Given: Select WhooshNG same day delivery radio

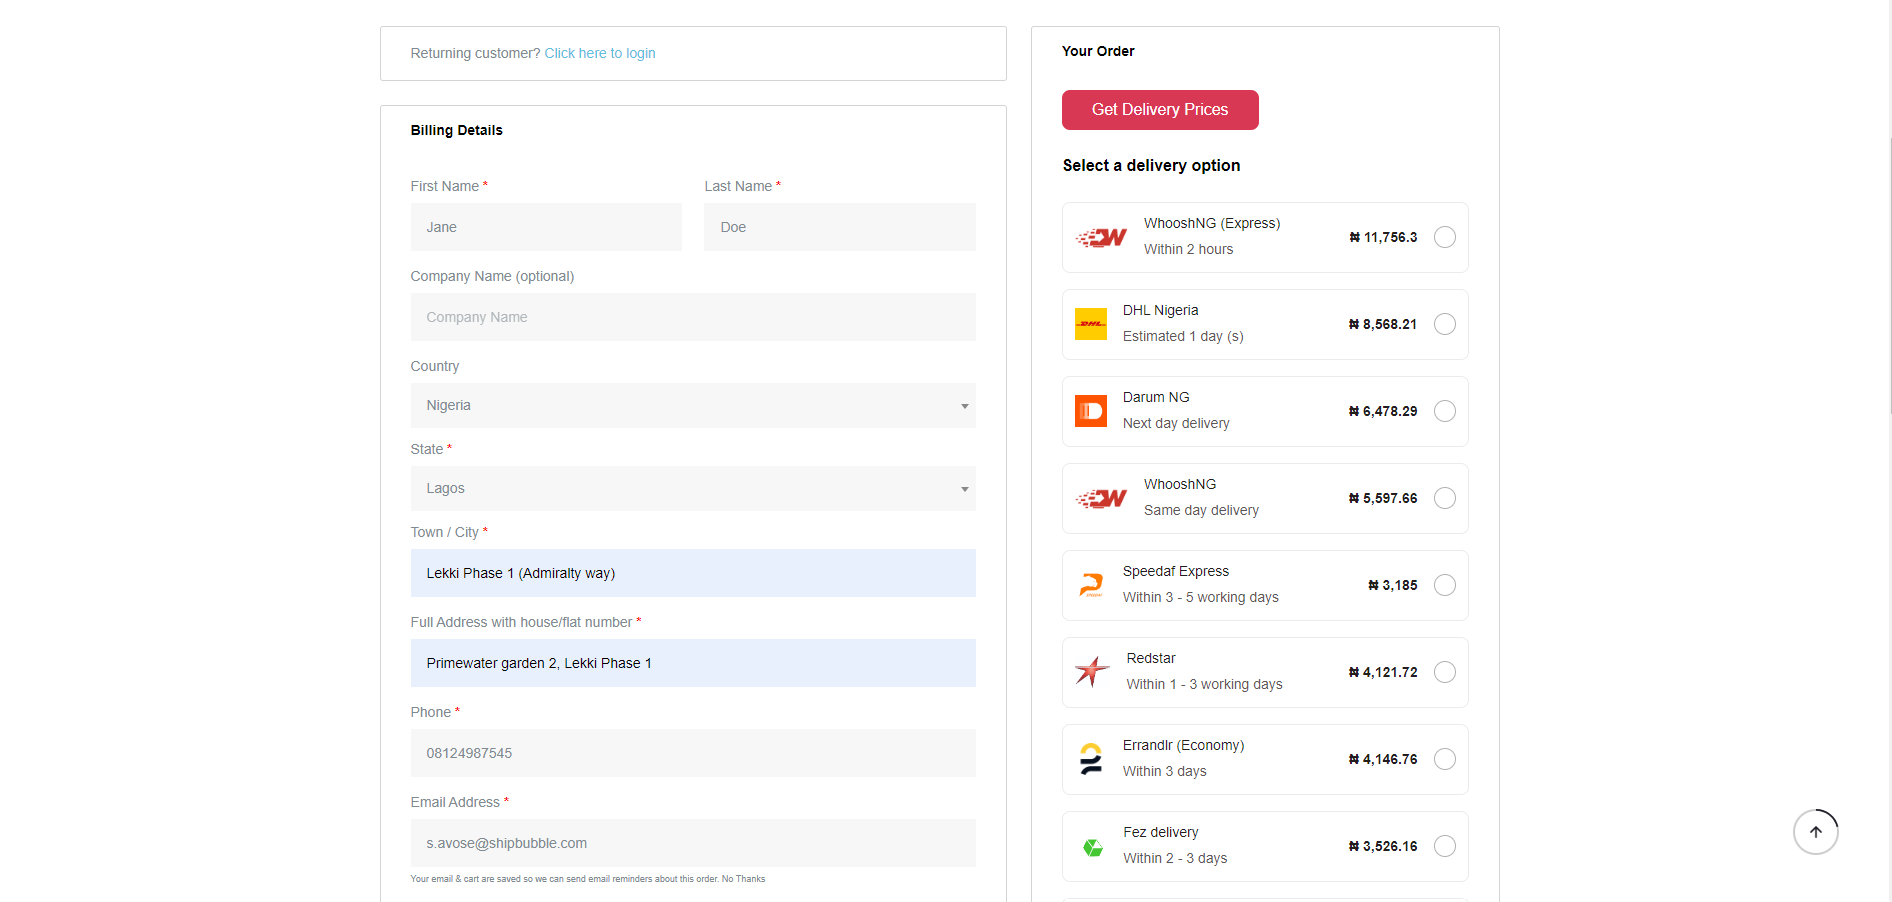Looking at the screenshot, I should pyautogui.click(x=1445, y=498).
